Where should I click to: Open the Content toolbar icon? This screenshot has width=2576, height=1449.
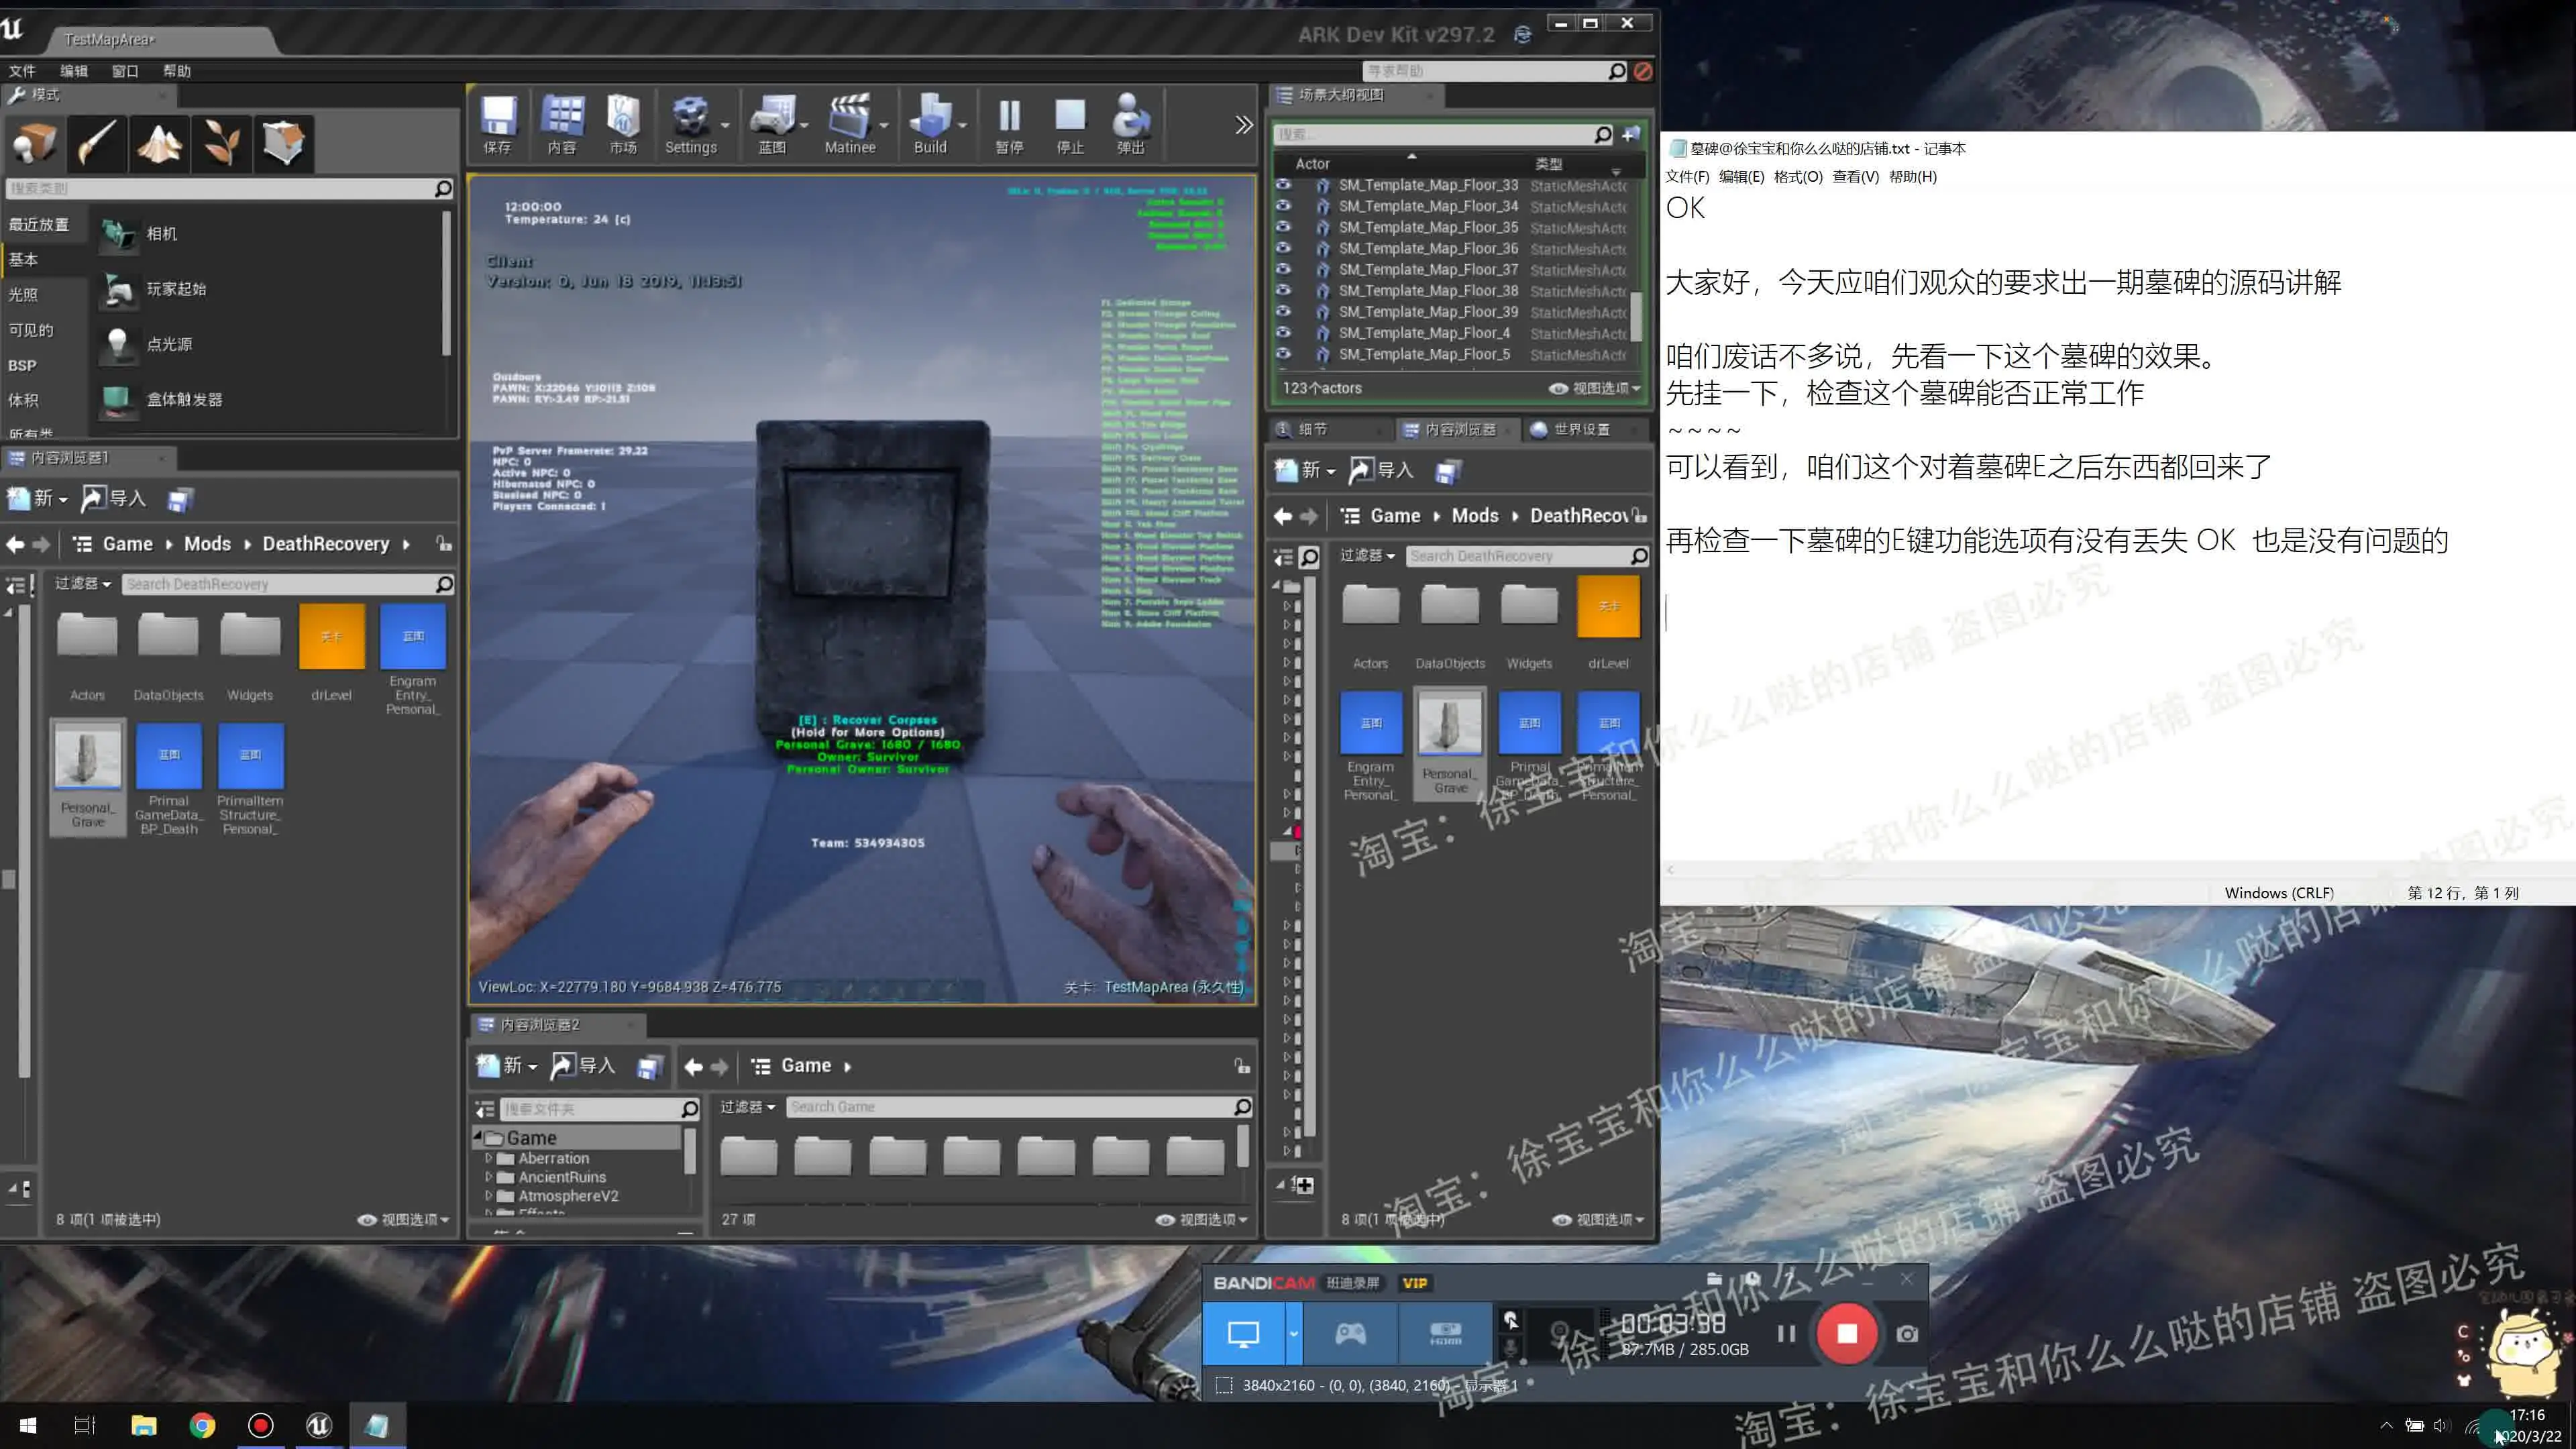(562, 125)
